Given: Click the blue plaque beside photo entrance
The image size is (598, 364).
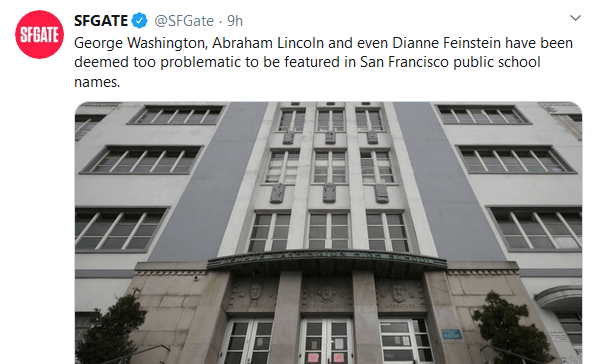Looking at the screenshot, I should coord(452,334).
